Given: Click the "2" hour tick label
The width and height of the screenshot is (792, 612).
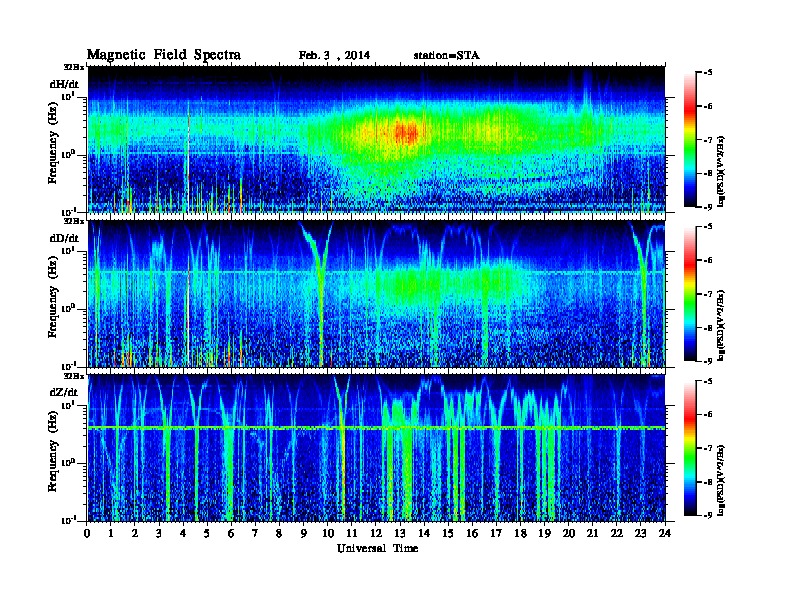Looking at the screenshot, I should (135, 533).
